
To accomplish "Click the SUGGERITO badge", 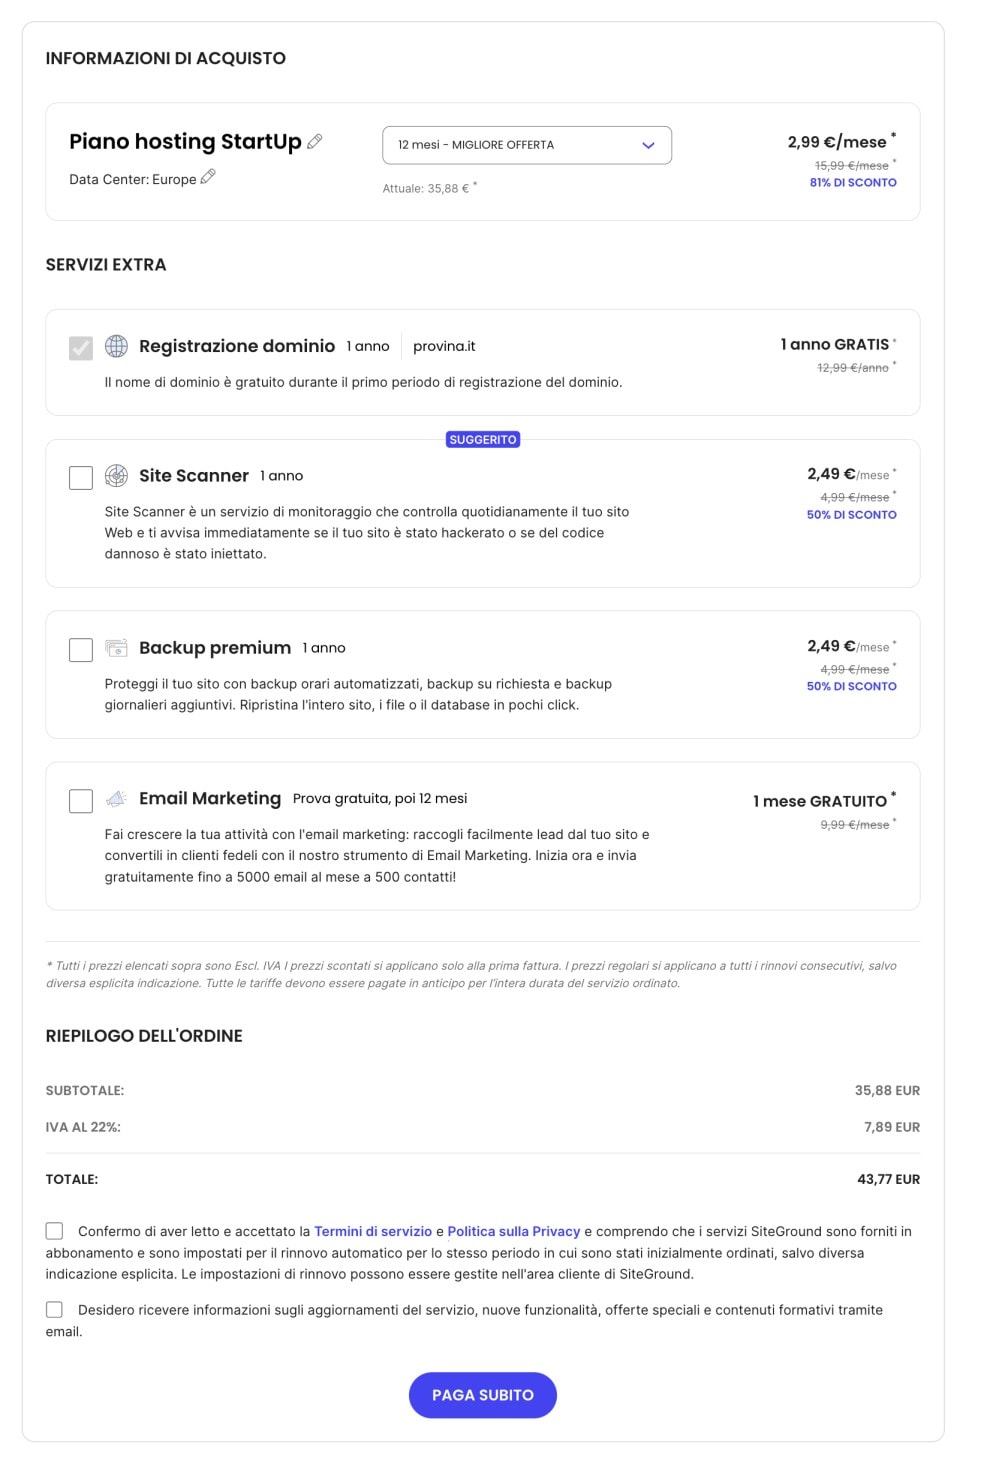I will [483, 439].
